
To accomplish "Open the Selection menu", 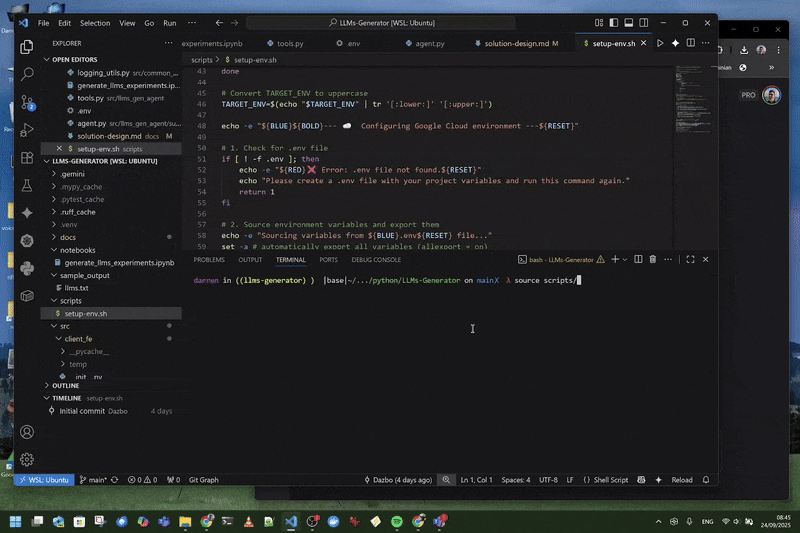I will [x=95, y=22].
